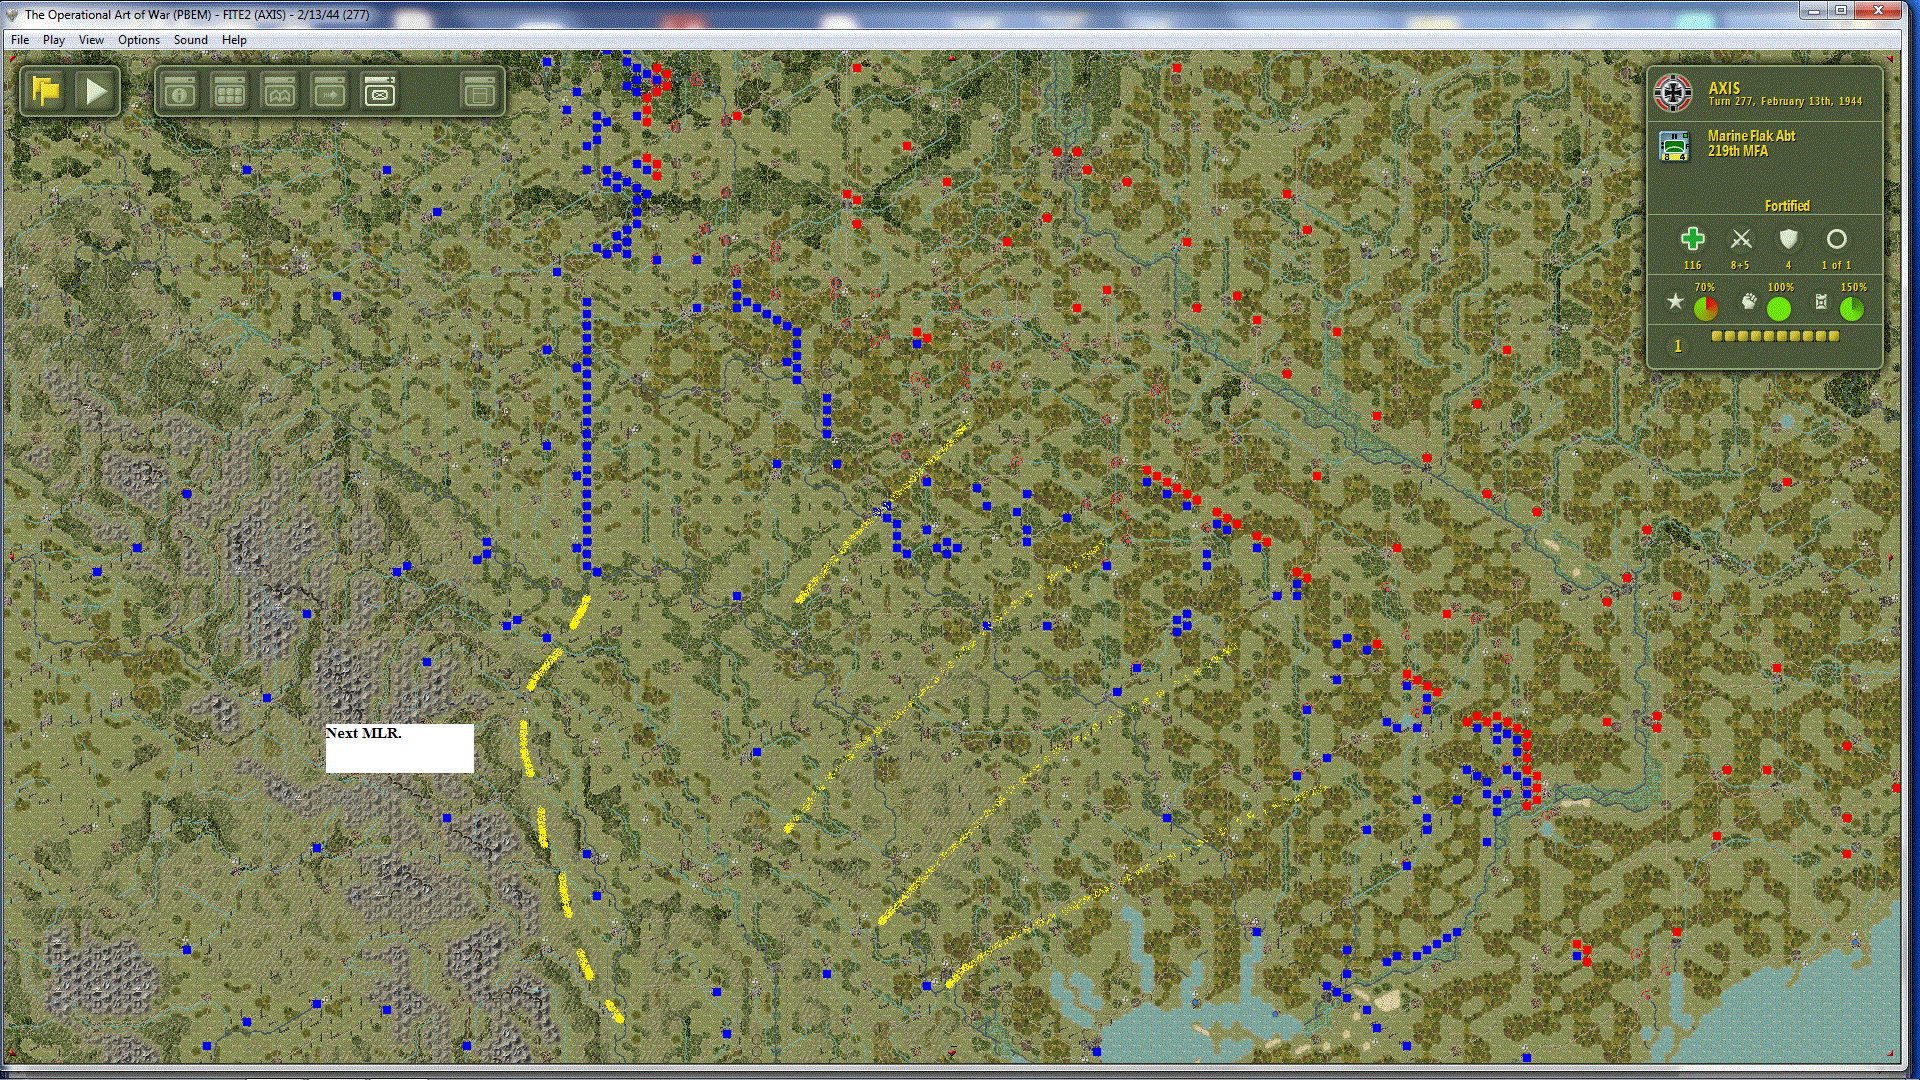Click the white circle stack icon

tap(1837, 239)
